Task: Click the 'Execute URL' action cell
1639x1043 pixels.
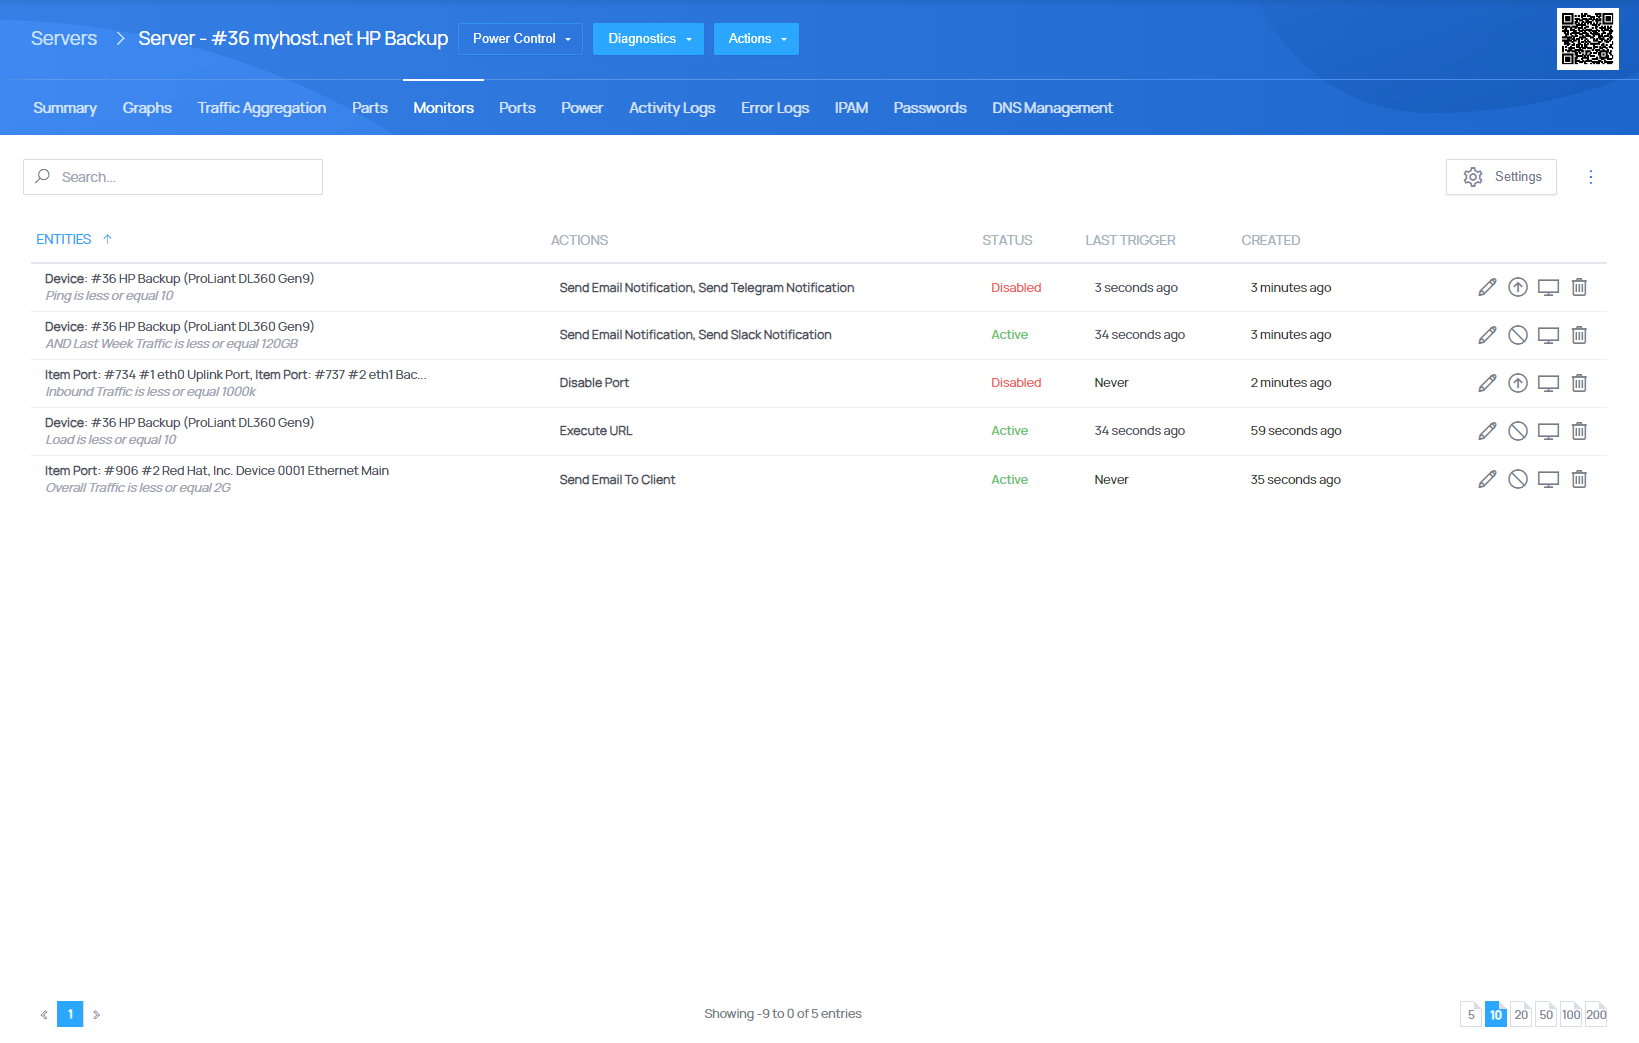Action: point(596,431)
